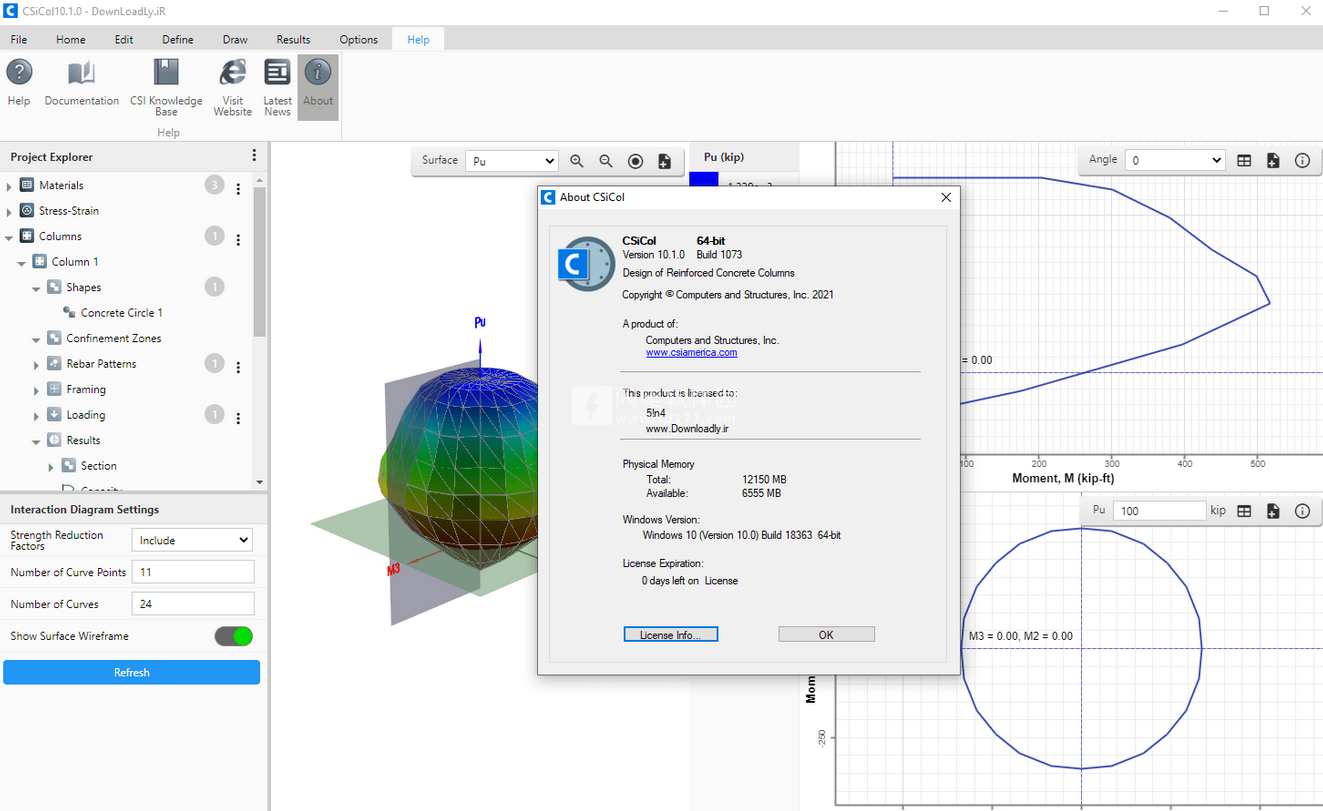Click the About info icon

tap(318, 73)
